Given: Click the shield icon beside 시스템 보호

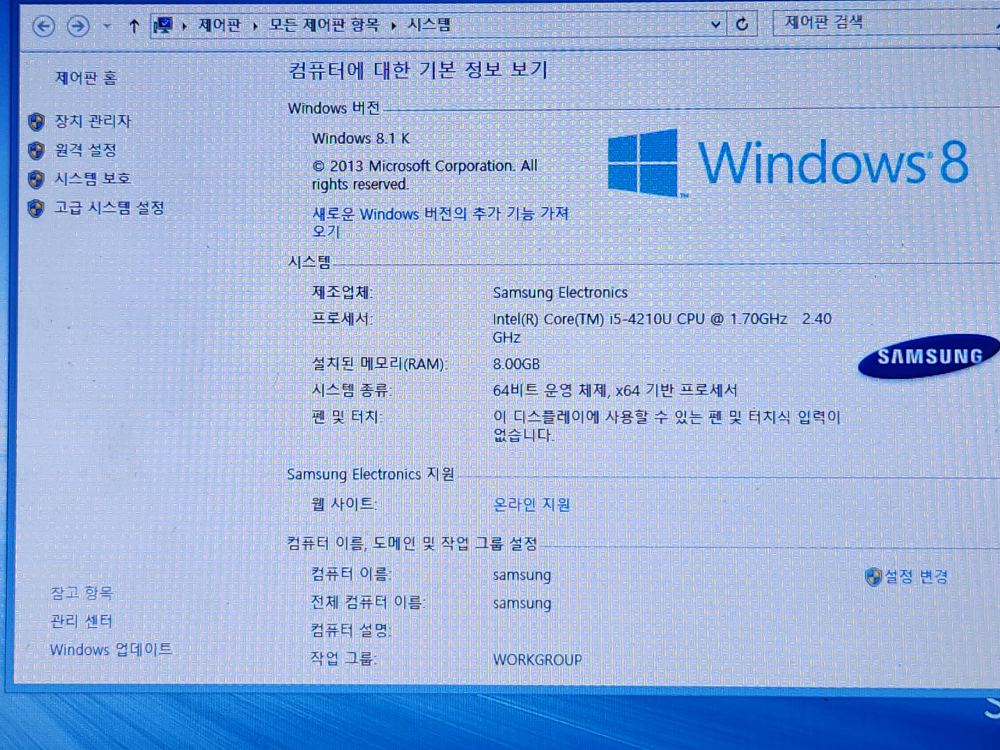Looking at the screenshot, I should click(36, 179).
